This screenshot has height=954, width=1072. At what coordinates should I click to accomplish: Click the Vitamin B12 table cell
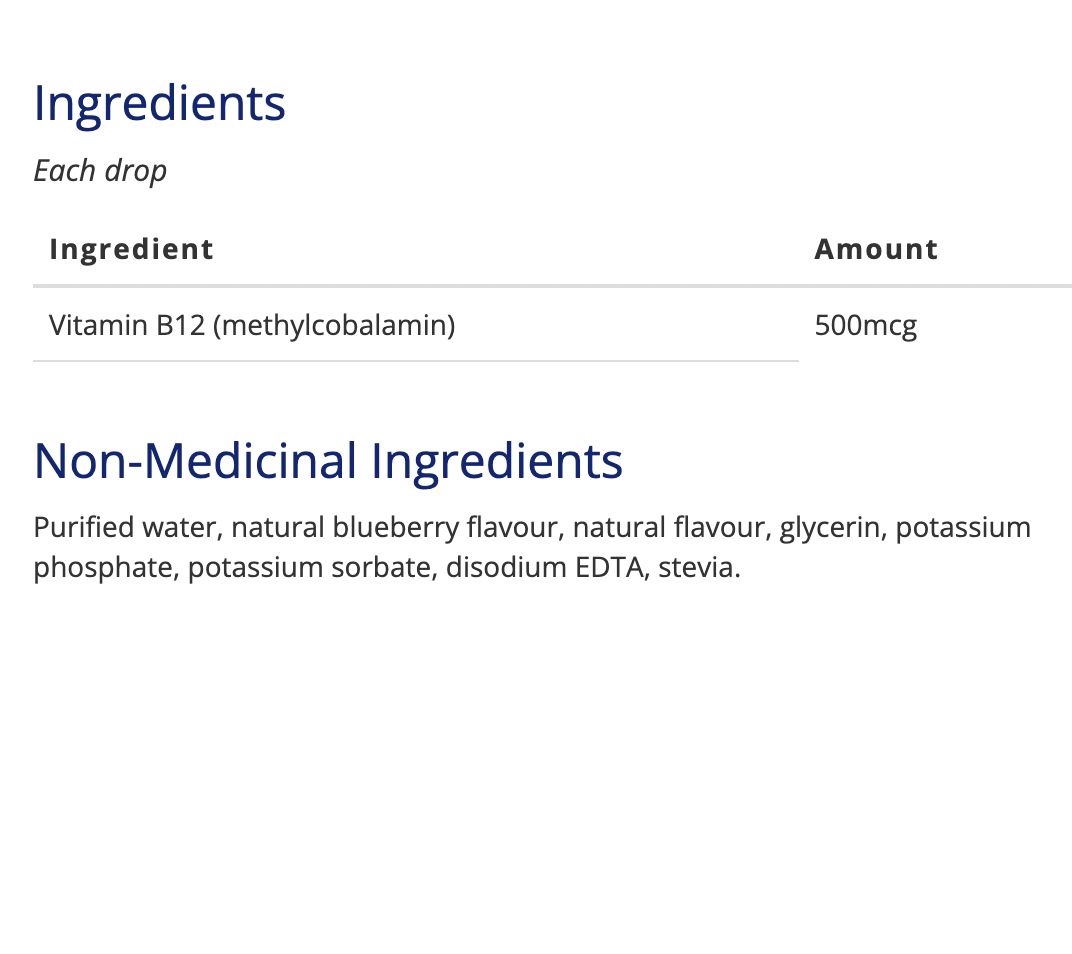pyautogui.click(x=252, y=326)
